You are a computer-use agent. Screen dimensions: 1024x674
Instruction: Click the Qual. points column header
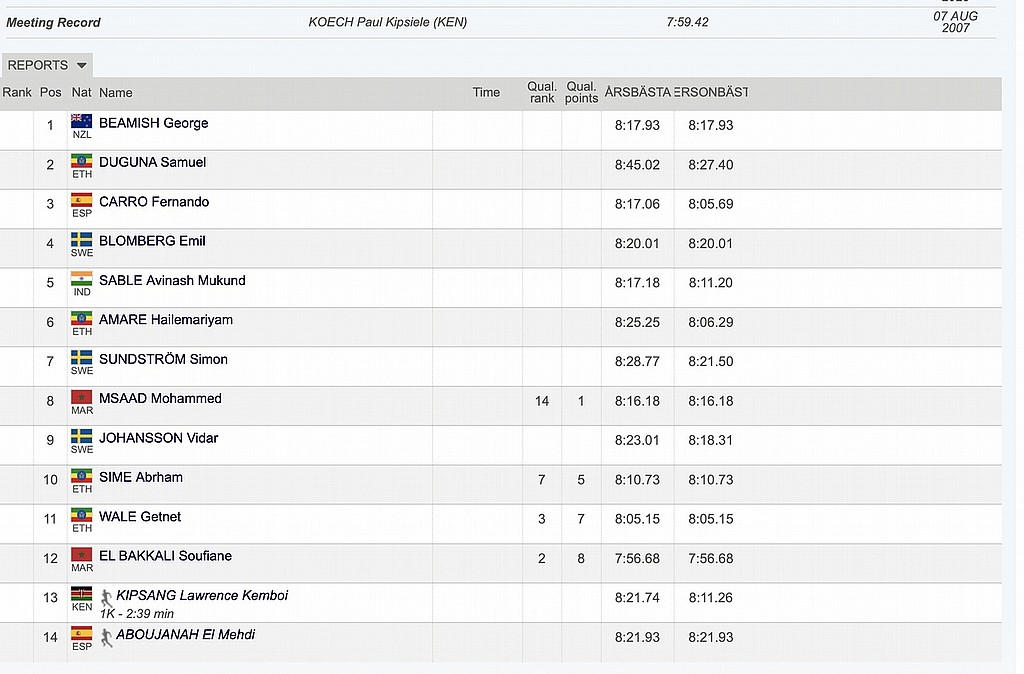coord(581,93)
